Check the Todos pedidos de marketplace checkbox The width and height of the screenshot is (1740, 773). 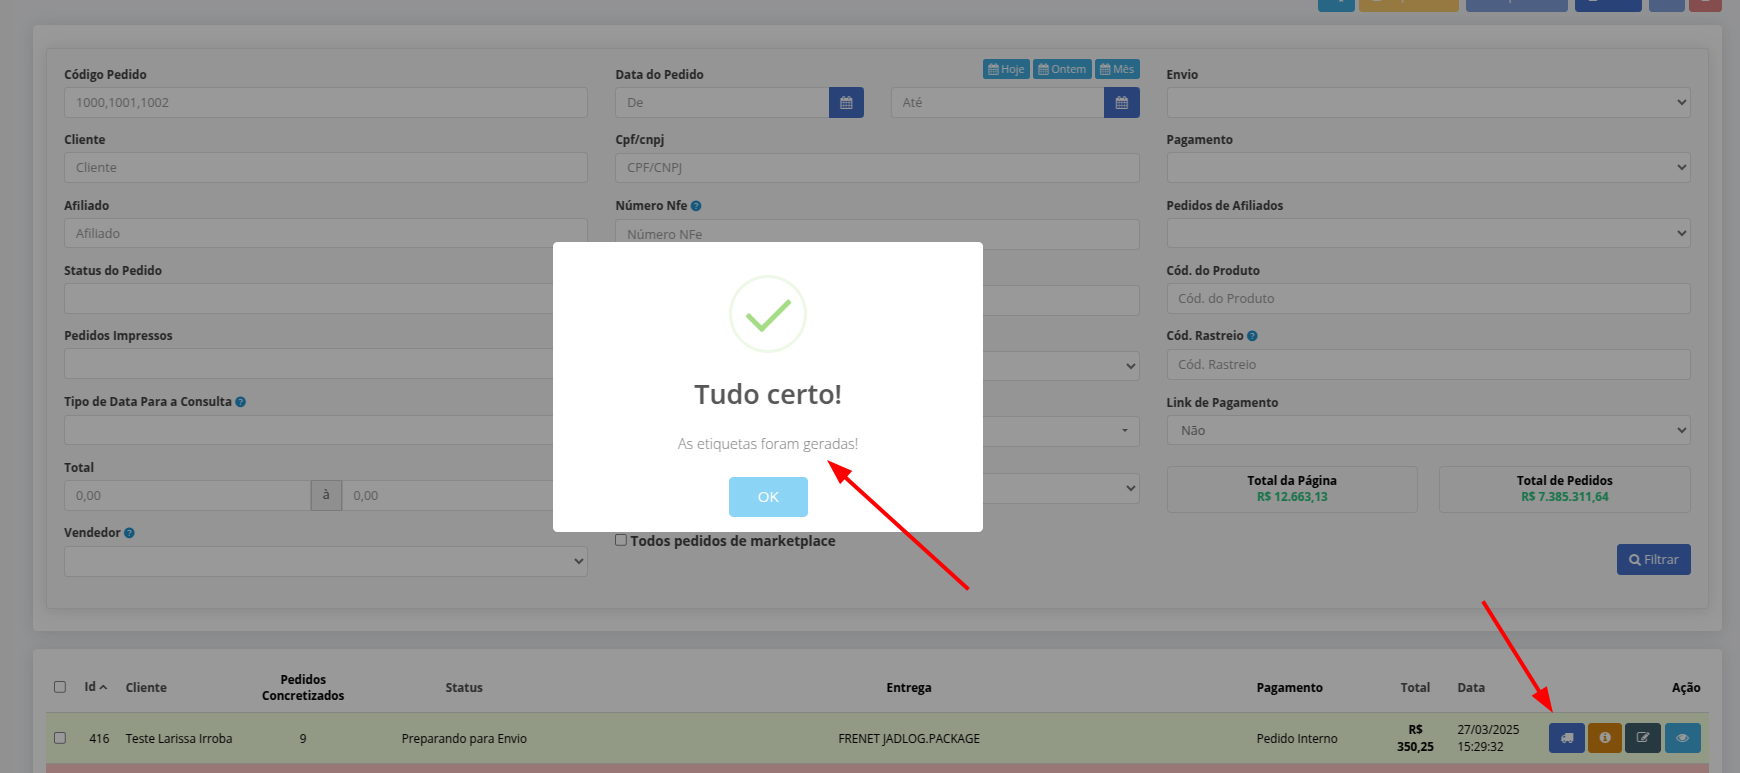click(621, 540)
